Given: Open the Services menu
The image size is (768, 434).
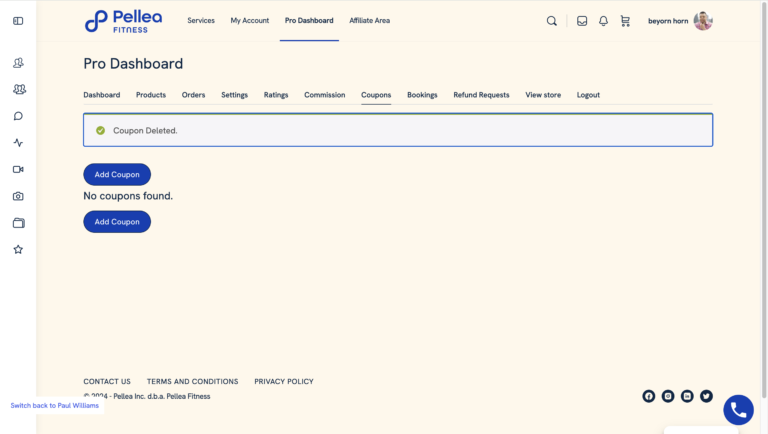Looking at the screenshot, I should tap(201, 21).
